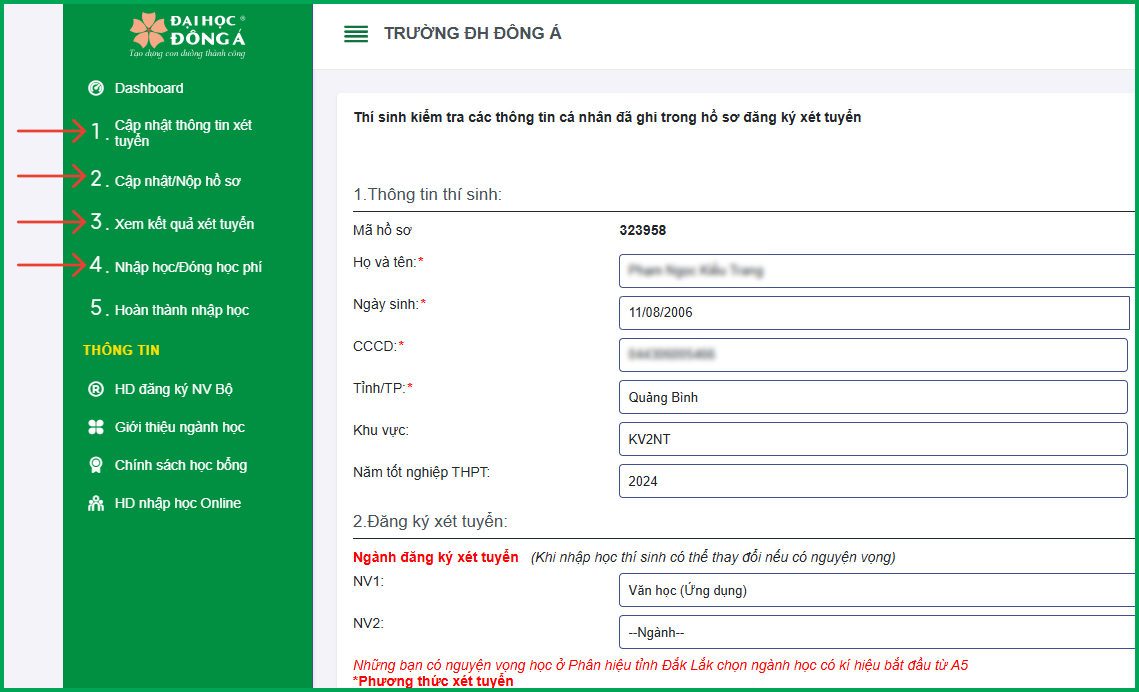The width and height of the screenshot is (1139, 692).
Task: Click the Họ và tên input field
Action: pyautogui.click(x=877, y=271)
